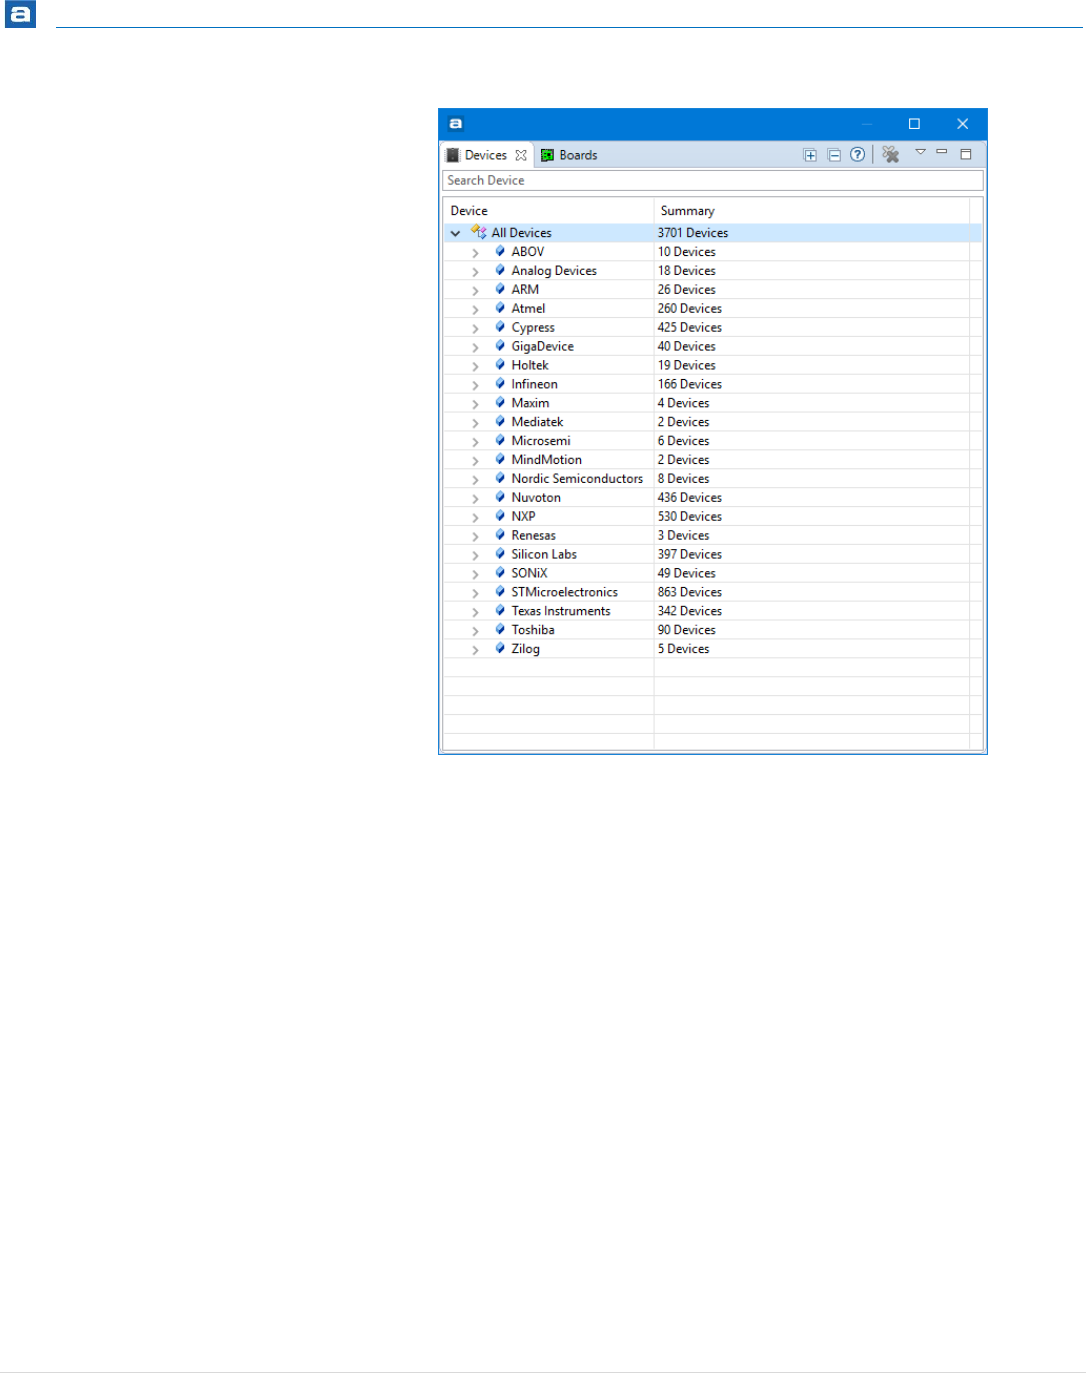Expand the Silicon Labs vendor node
Image resolution: width=1086 pixels, height=1373 pixels.
tap(475, 555)
